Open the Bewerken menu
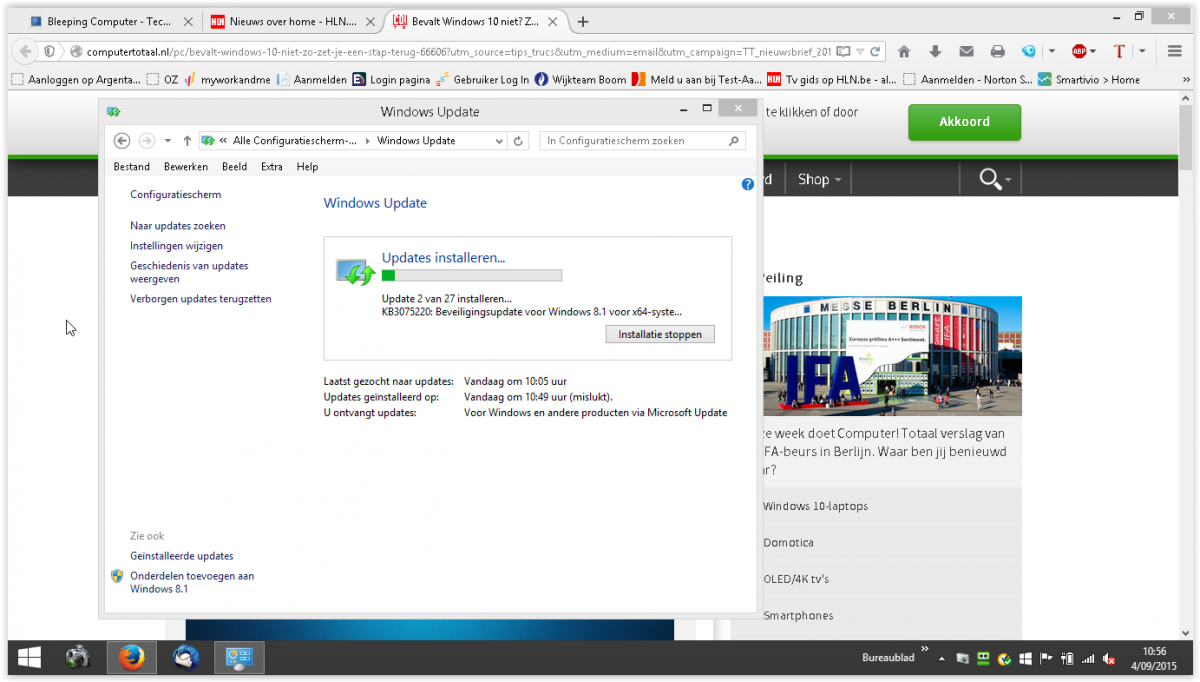The width and height of the screenshot is (1200, 682). [x=186, y=167]
